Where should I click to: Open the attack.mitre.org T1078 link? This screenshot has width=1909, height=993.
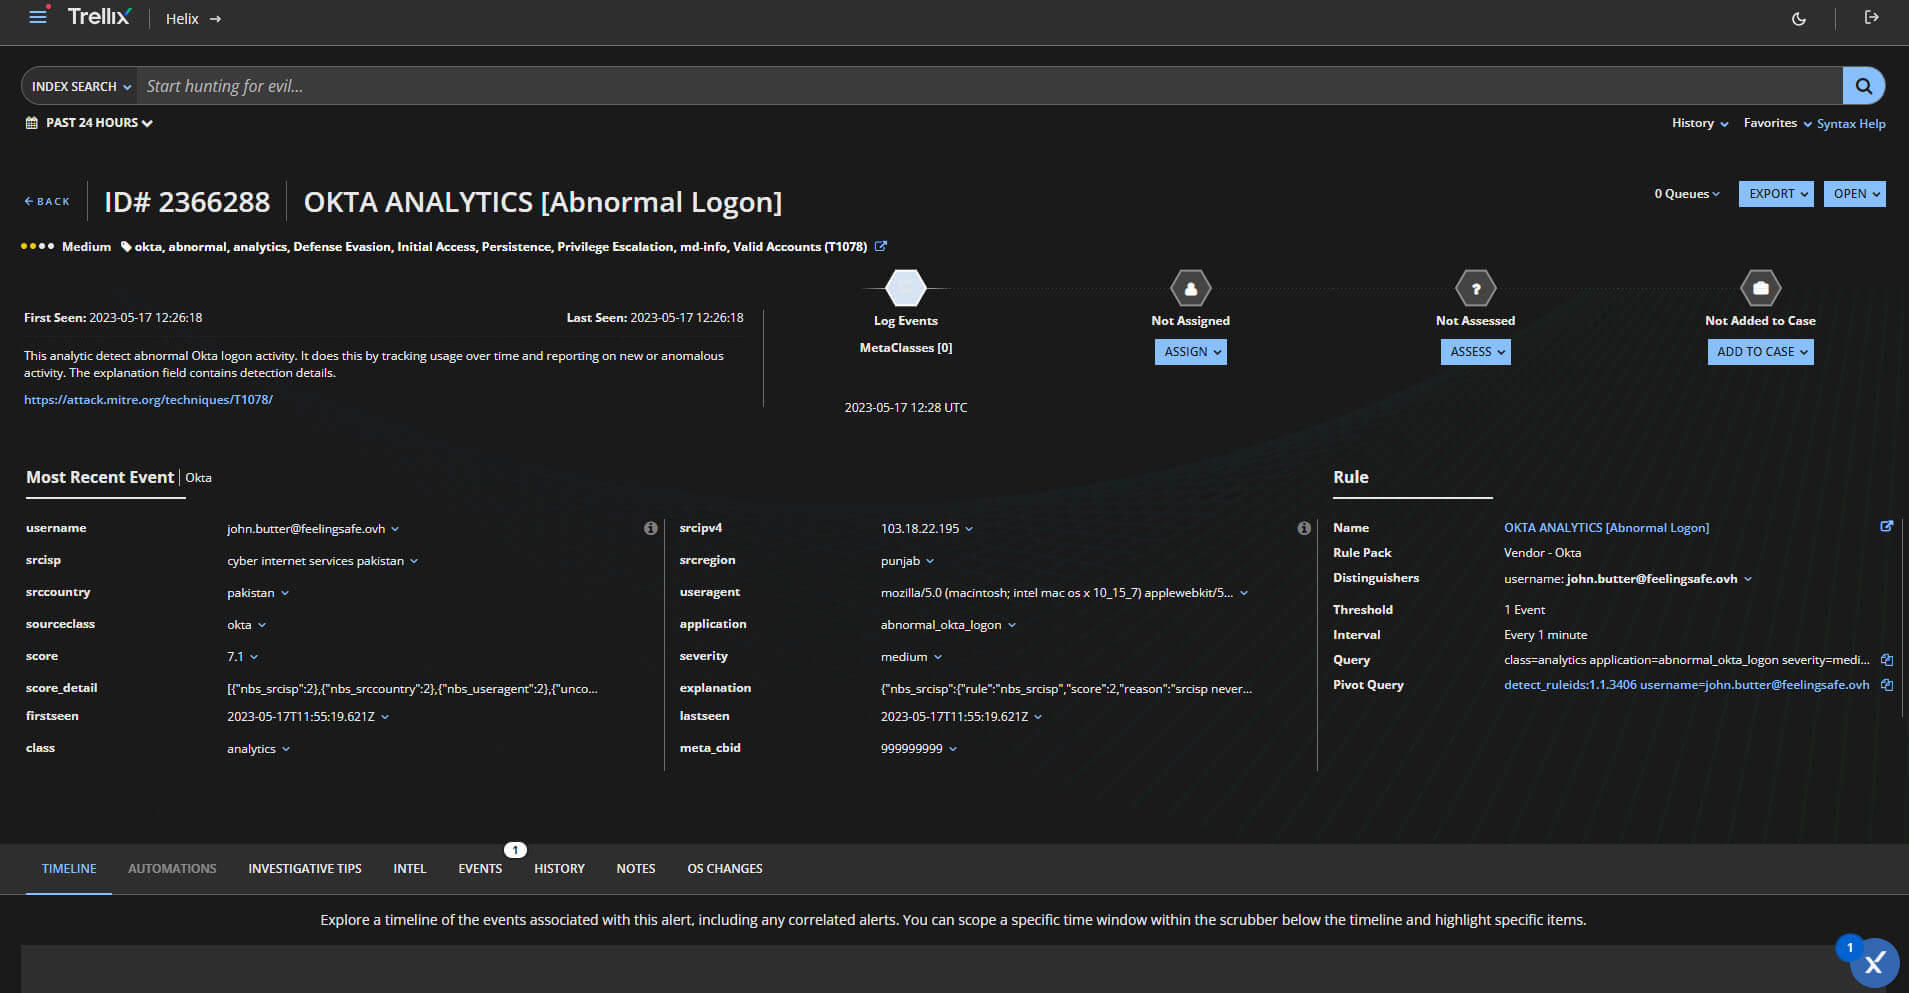point(148,399)
